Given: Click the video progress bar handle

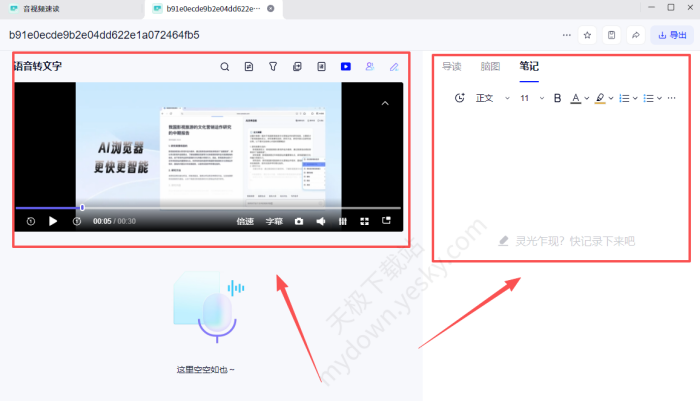Looking at the screenshot, I should pos(82,208).
